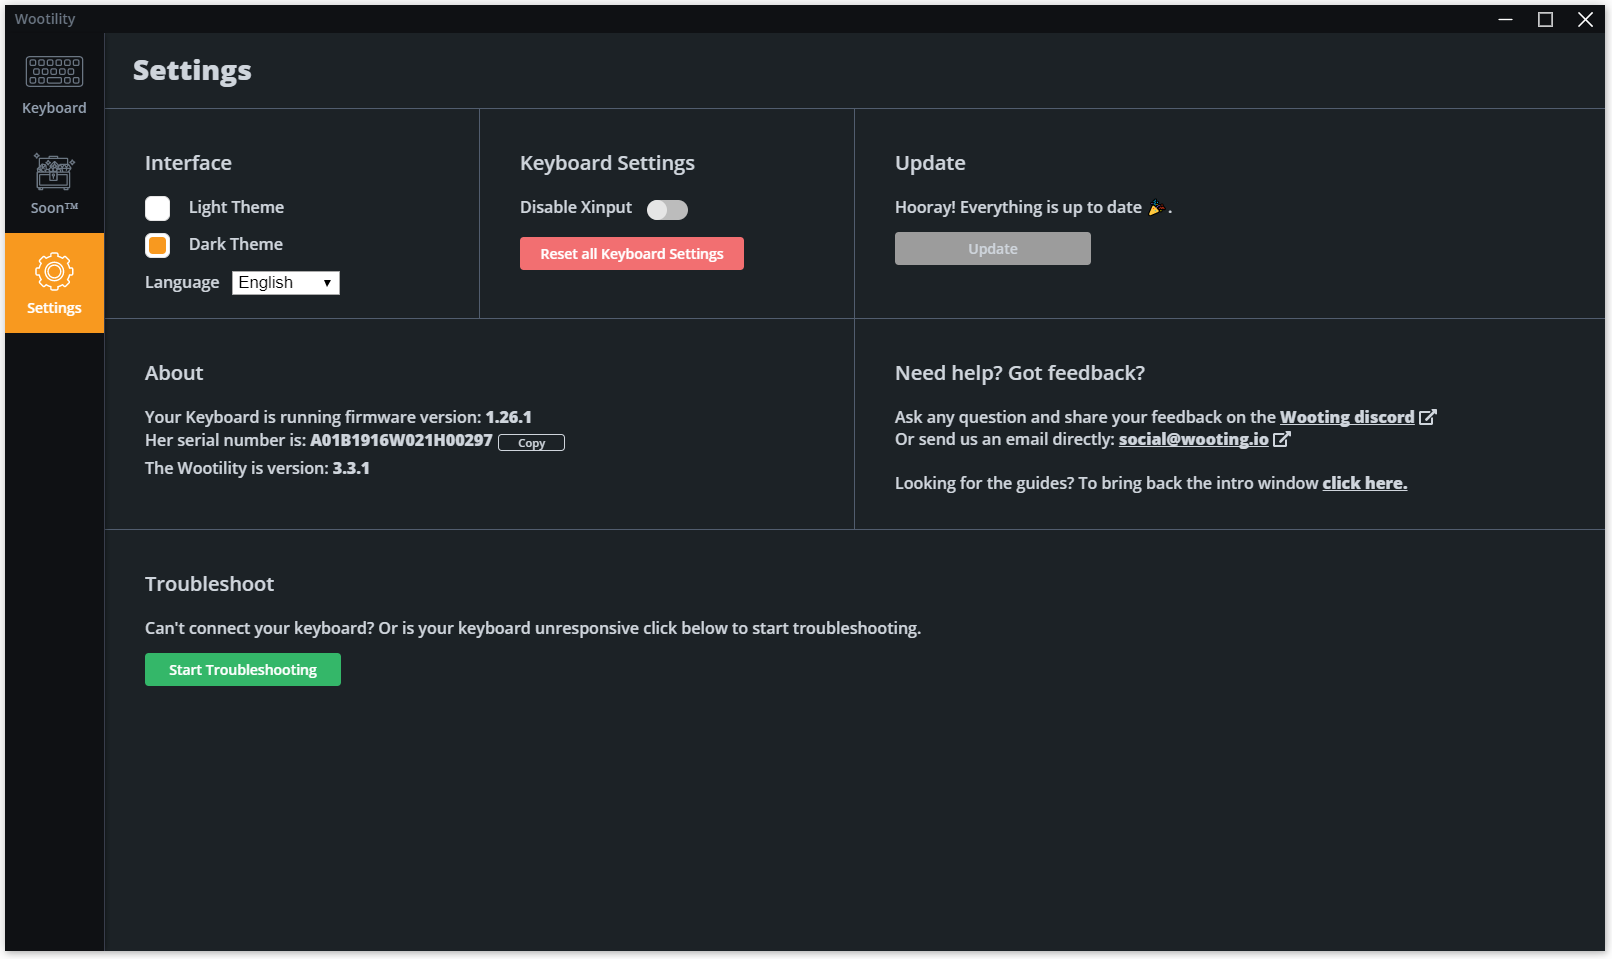Screen dimensions: 1612x959
Task: Start Troubleshooting the keyboard
Action: (x=243, y=670)
